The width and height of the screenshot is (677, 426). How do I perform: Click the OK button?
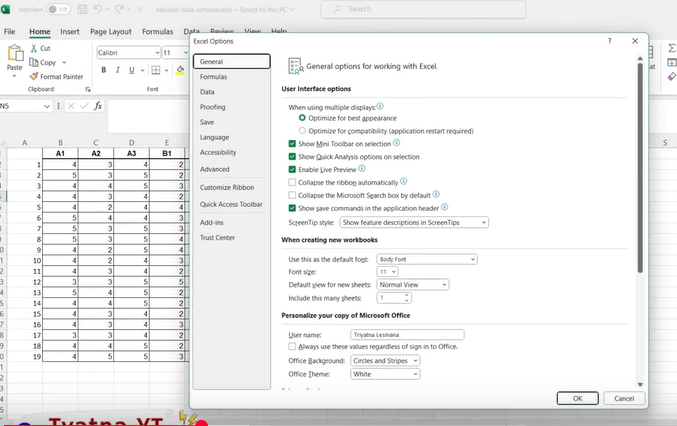[577, 398]
